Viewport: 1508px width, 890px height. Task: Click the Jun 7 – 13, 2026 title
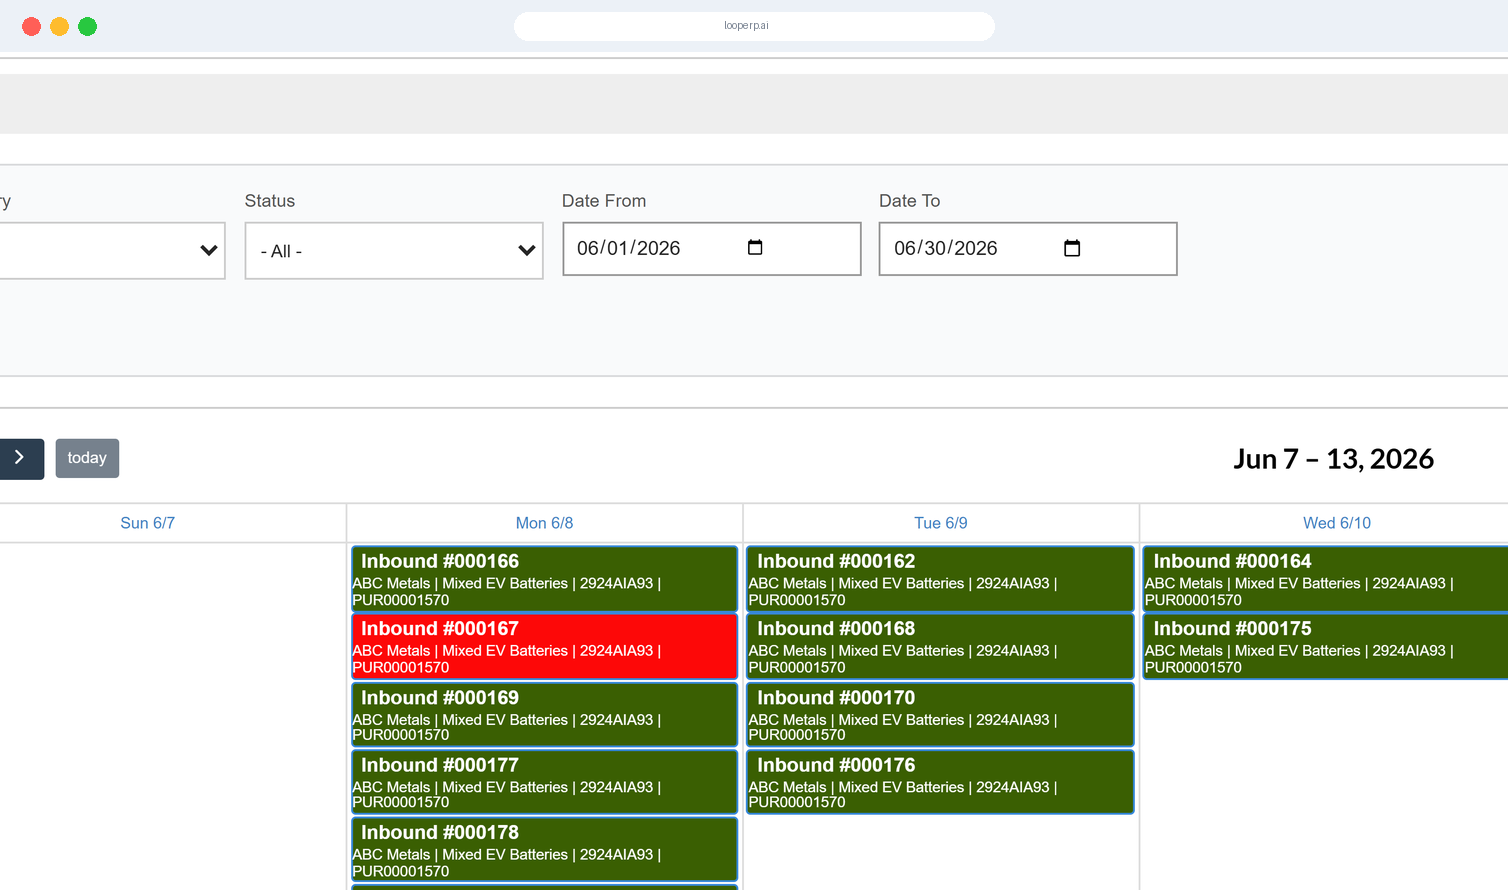point(1333,459)
